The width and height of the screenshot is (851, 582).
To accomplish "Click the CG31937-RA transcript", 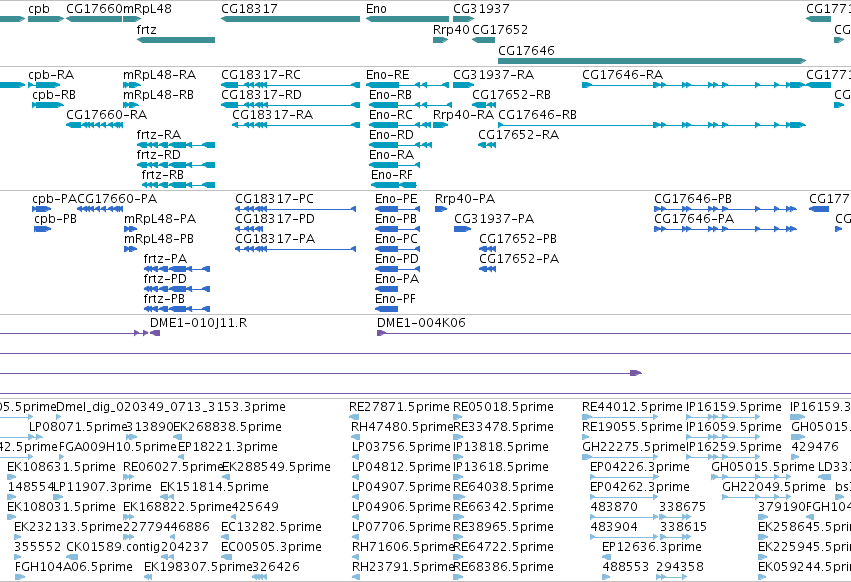I will coord(463,85).
